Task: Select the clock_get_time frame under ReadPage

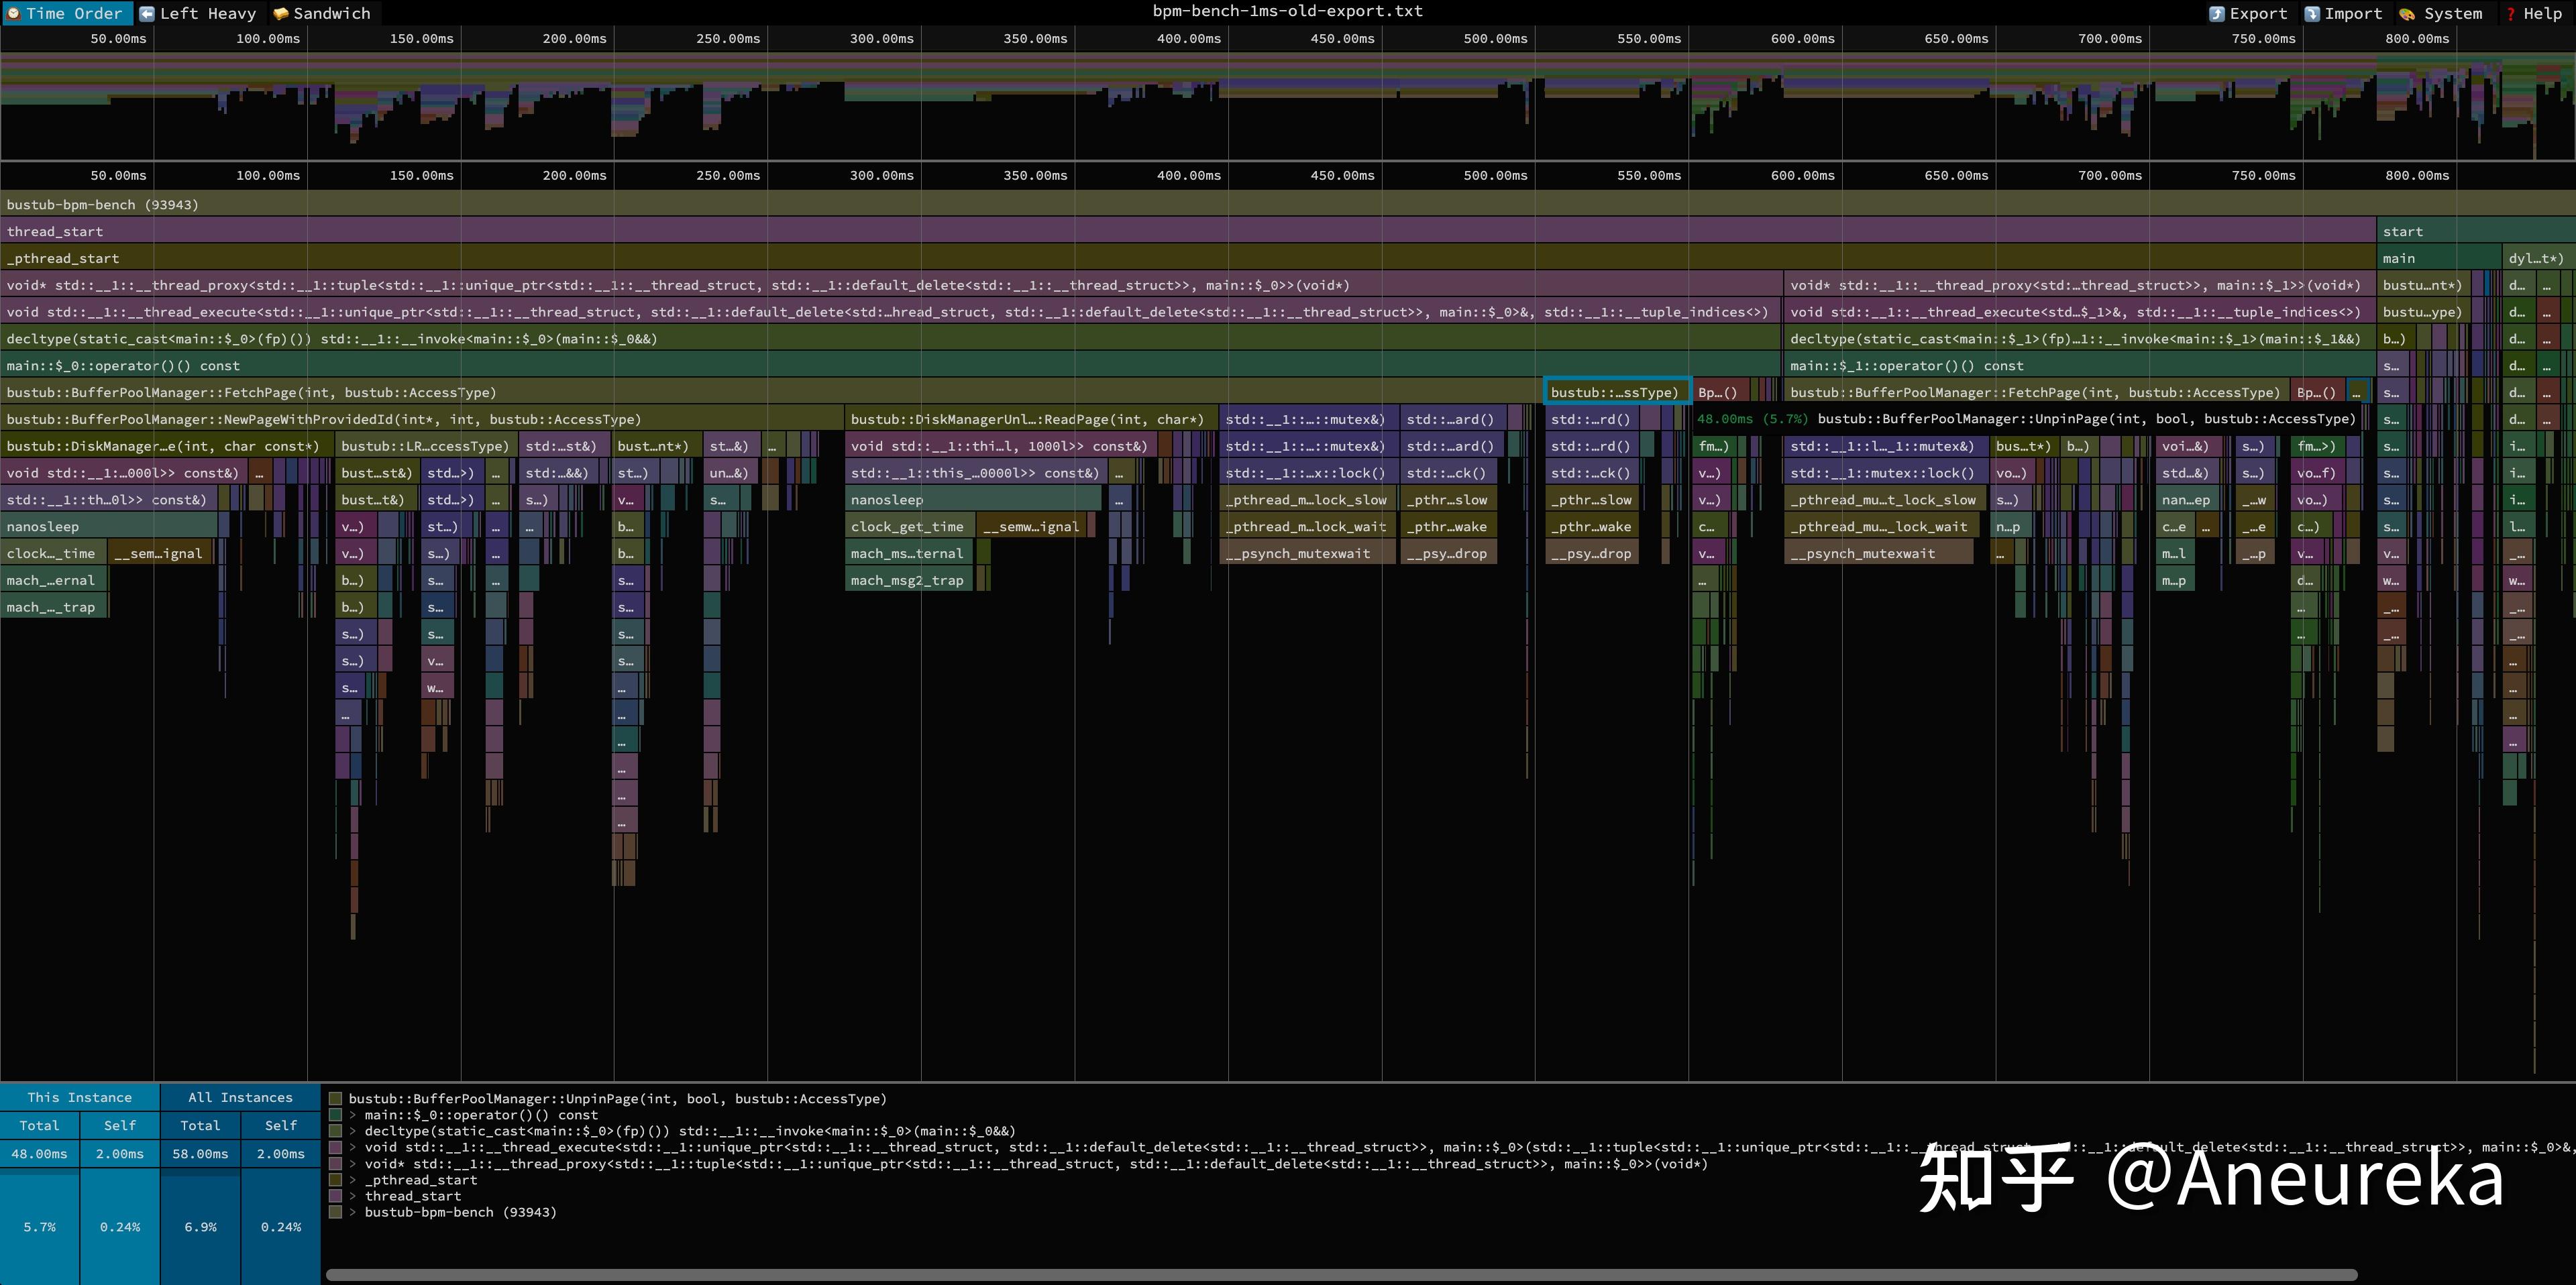Action: [909, 526]
